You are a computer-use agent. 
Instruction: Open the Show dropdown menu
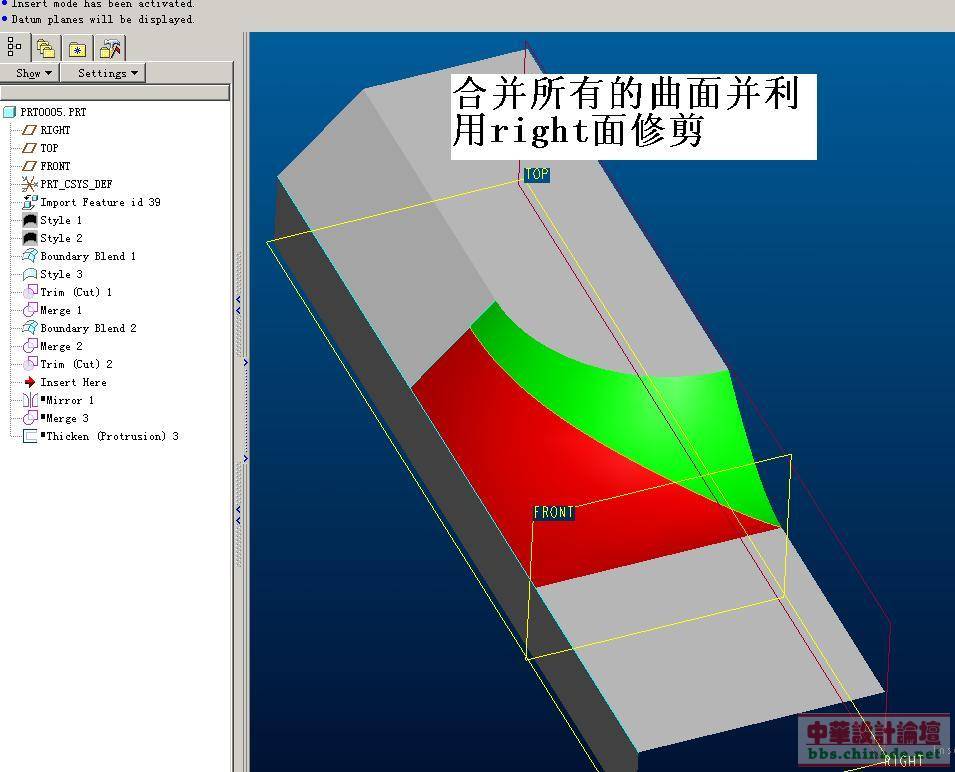(31, 73)
